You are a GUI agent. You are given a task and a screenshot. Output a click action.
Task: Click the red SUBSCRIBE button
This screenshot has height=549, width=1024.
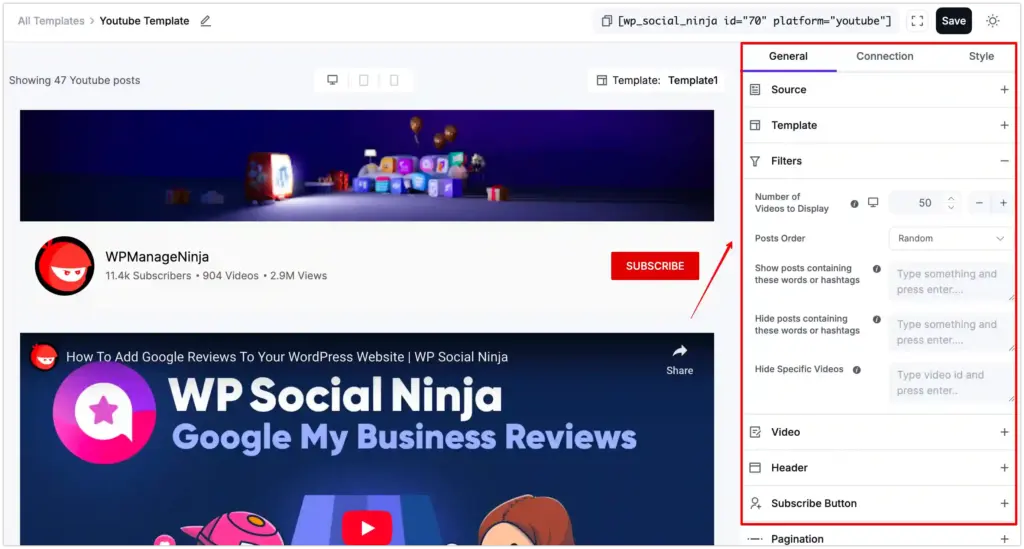pos(655,266)
